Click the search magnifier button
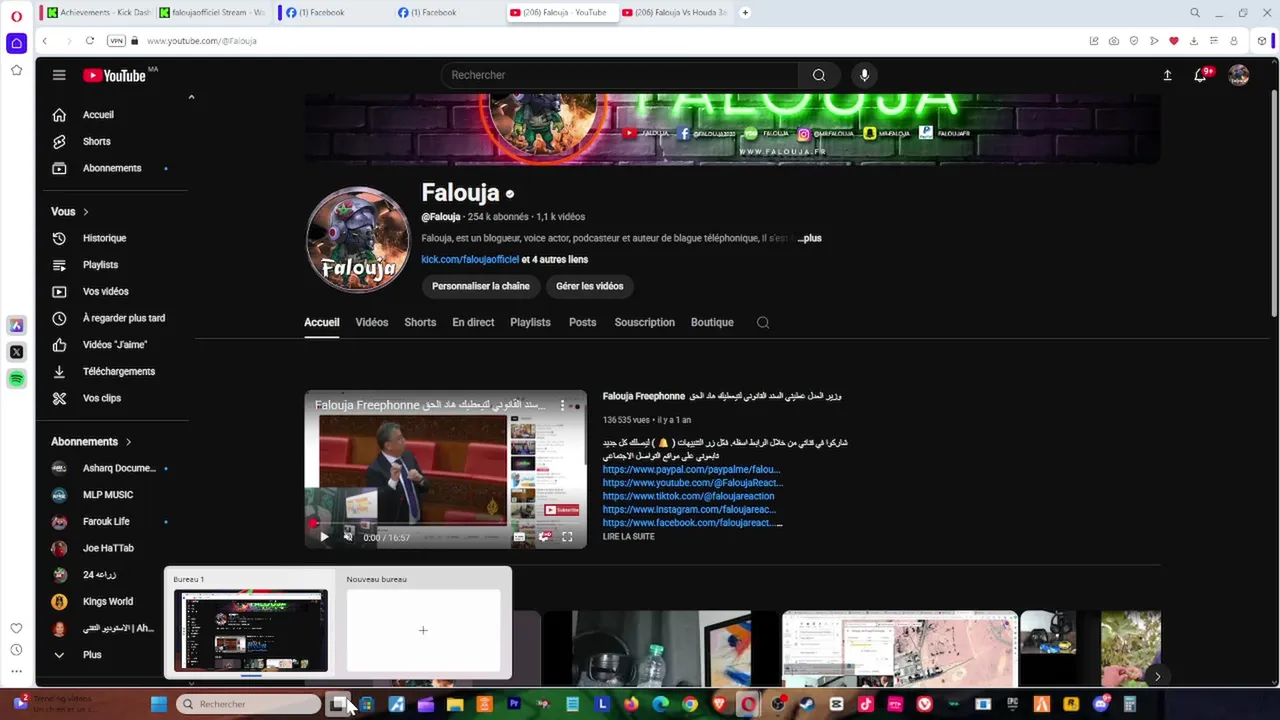This screenshot has width=1280, height=720. (x=819, y=75)
